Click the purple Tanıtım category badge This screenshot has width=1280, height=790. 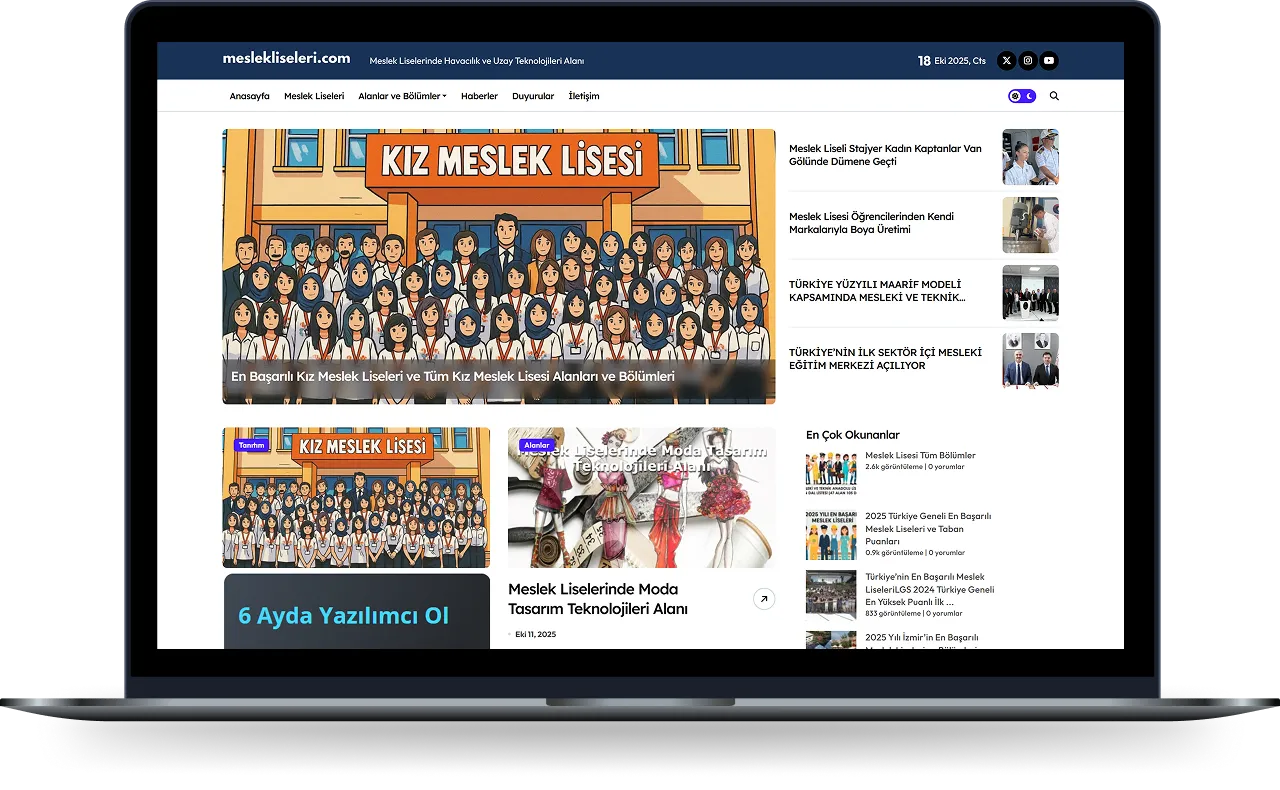tap(251, 445)
